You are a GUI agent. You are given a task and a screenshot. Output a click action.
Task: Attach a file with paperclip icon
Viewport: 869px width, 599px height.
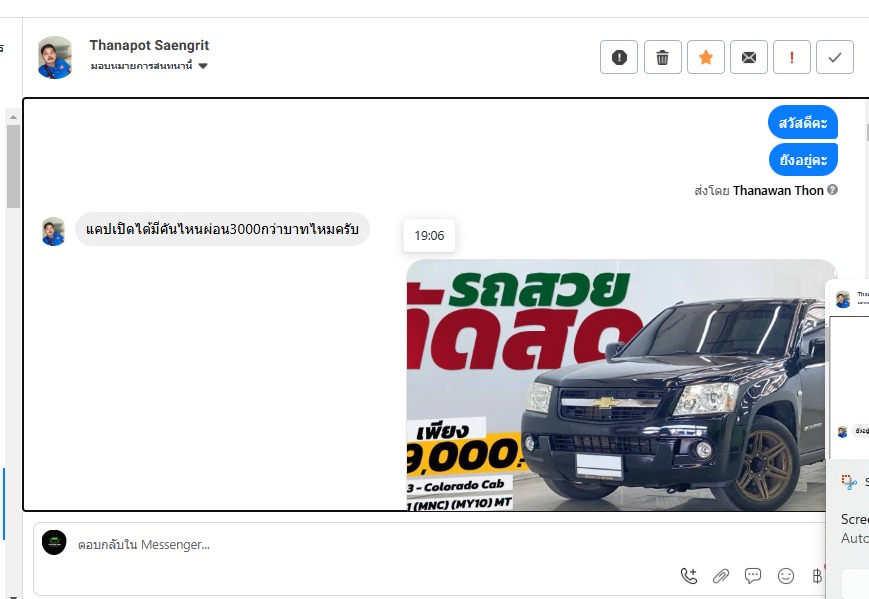(x=720, y=576)
